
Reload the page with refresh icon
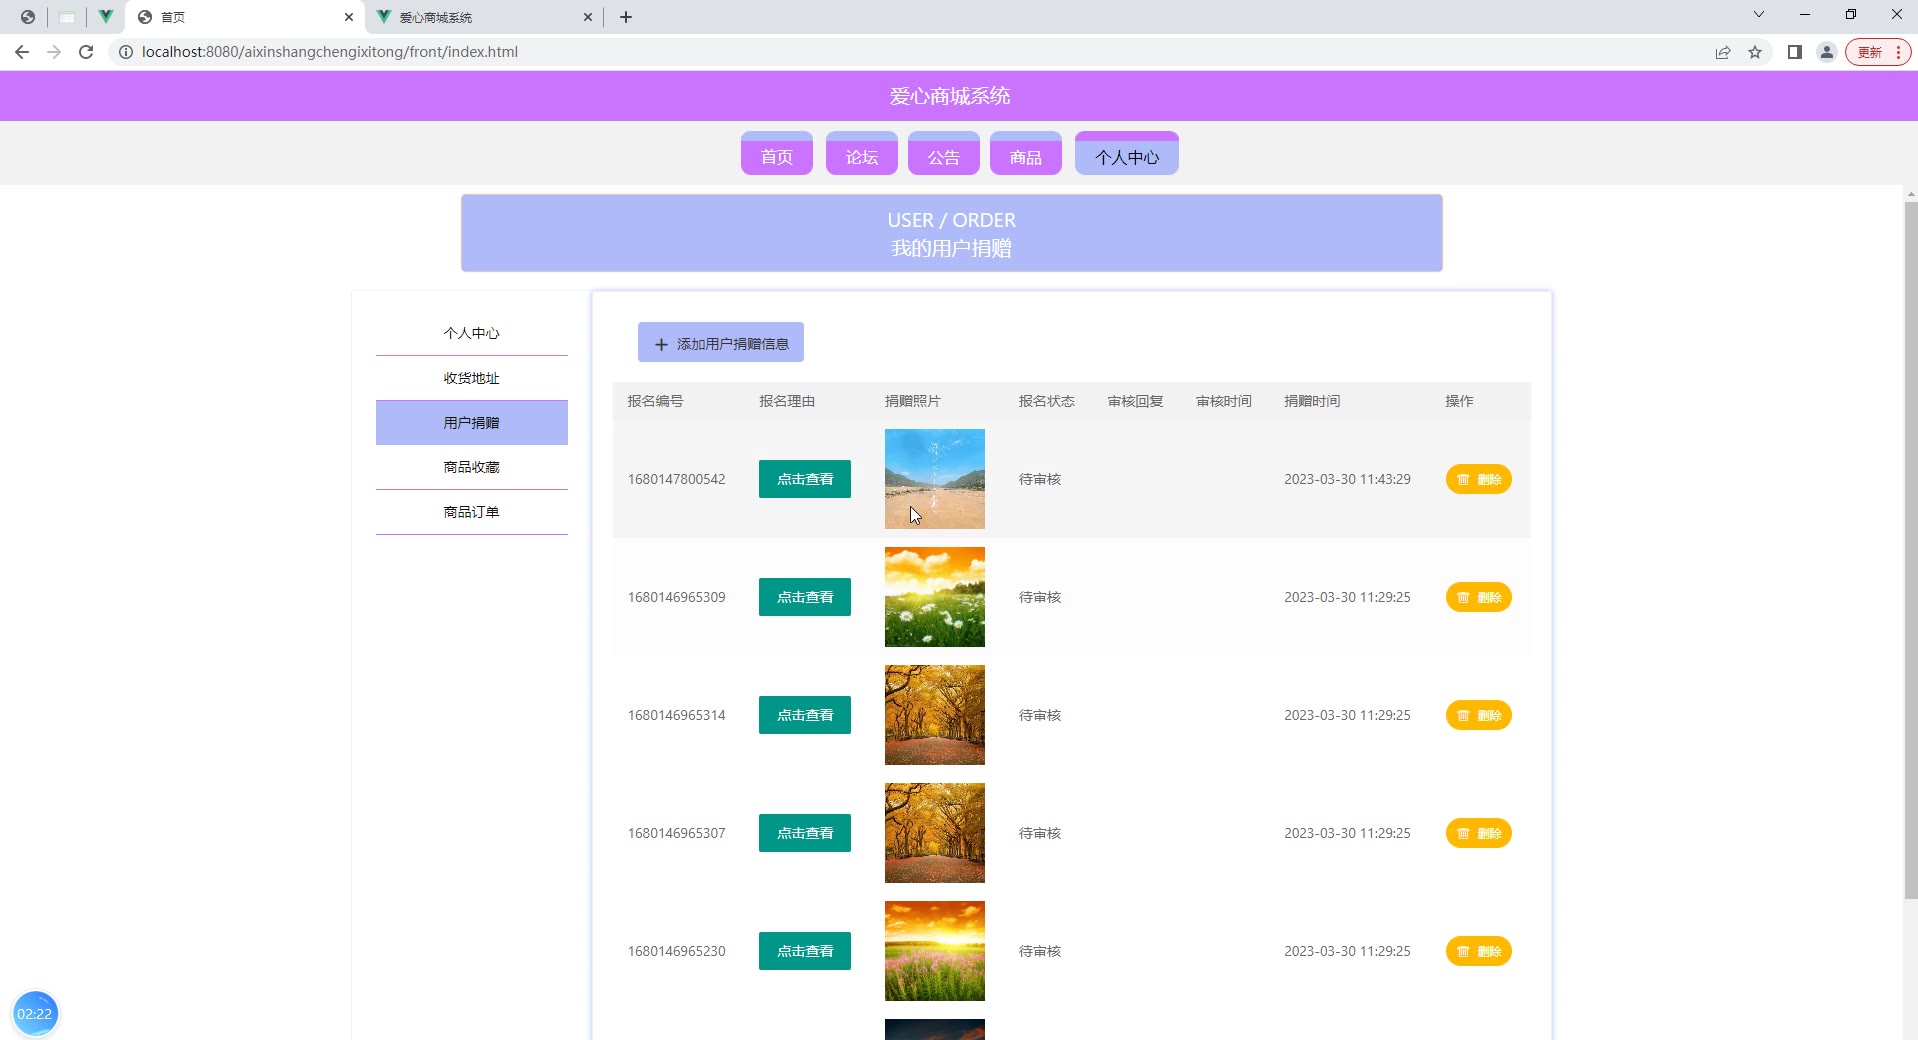coord(86,52)
